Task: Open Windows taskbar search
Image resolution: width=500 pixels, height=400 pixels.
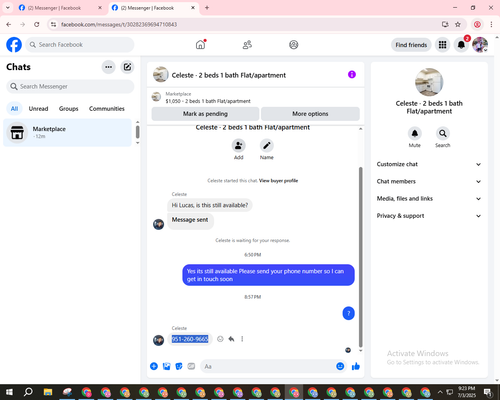Action: click(x=28, y=392)
